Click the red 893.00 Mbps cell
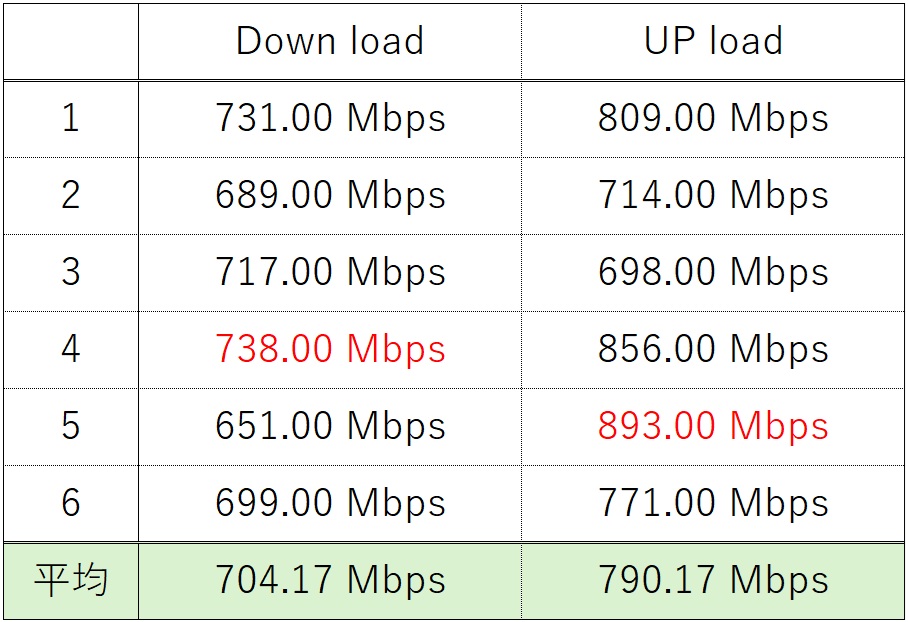This screenshot has height=622, width=908. click(713, 426)
